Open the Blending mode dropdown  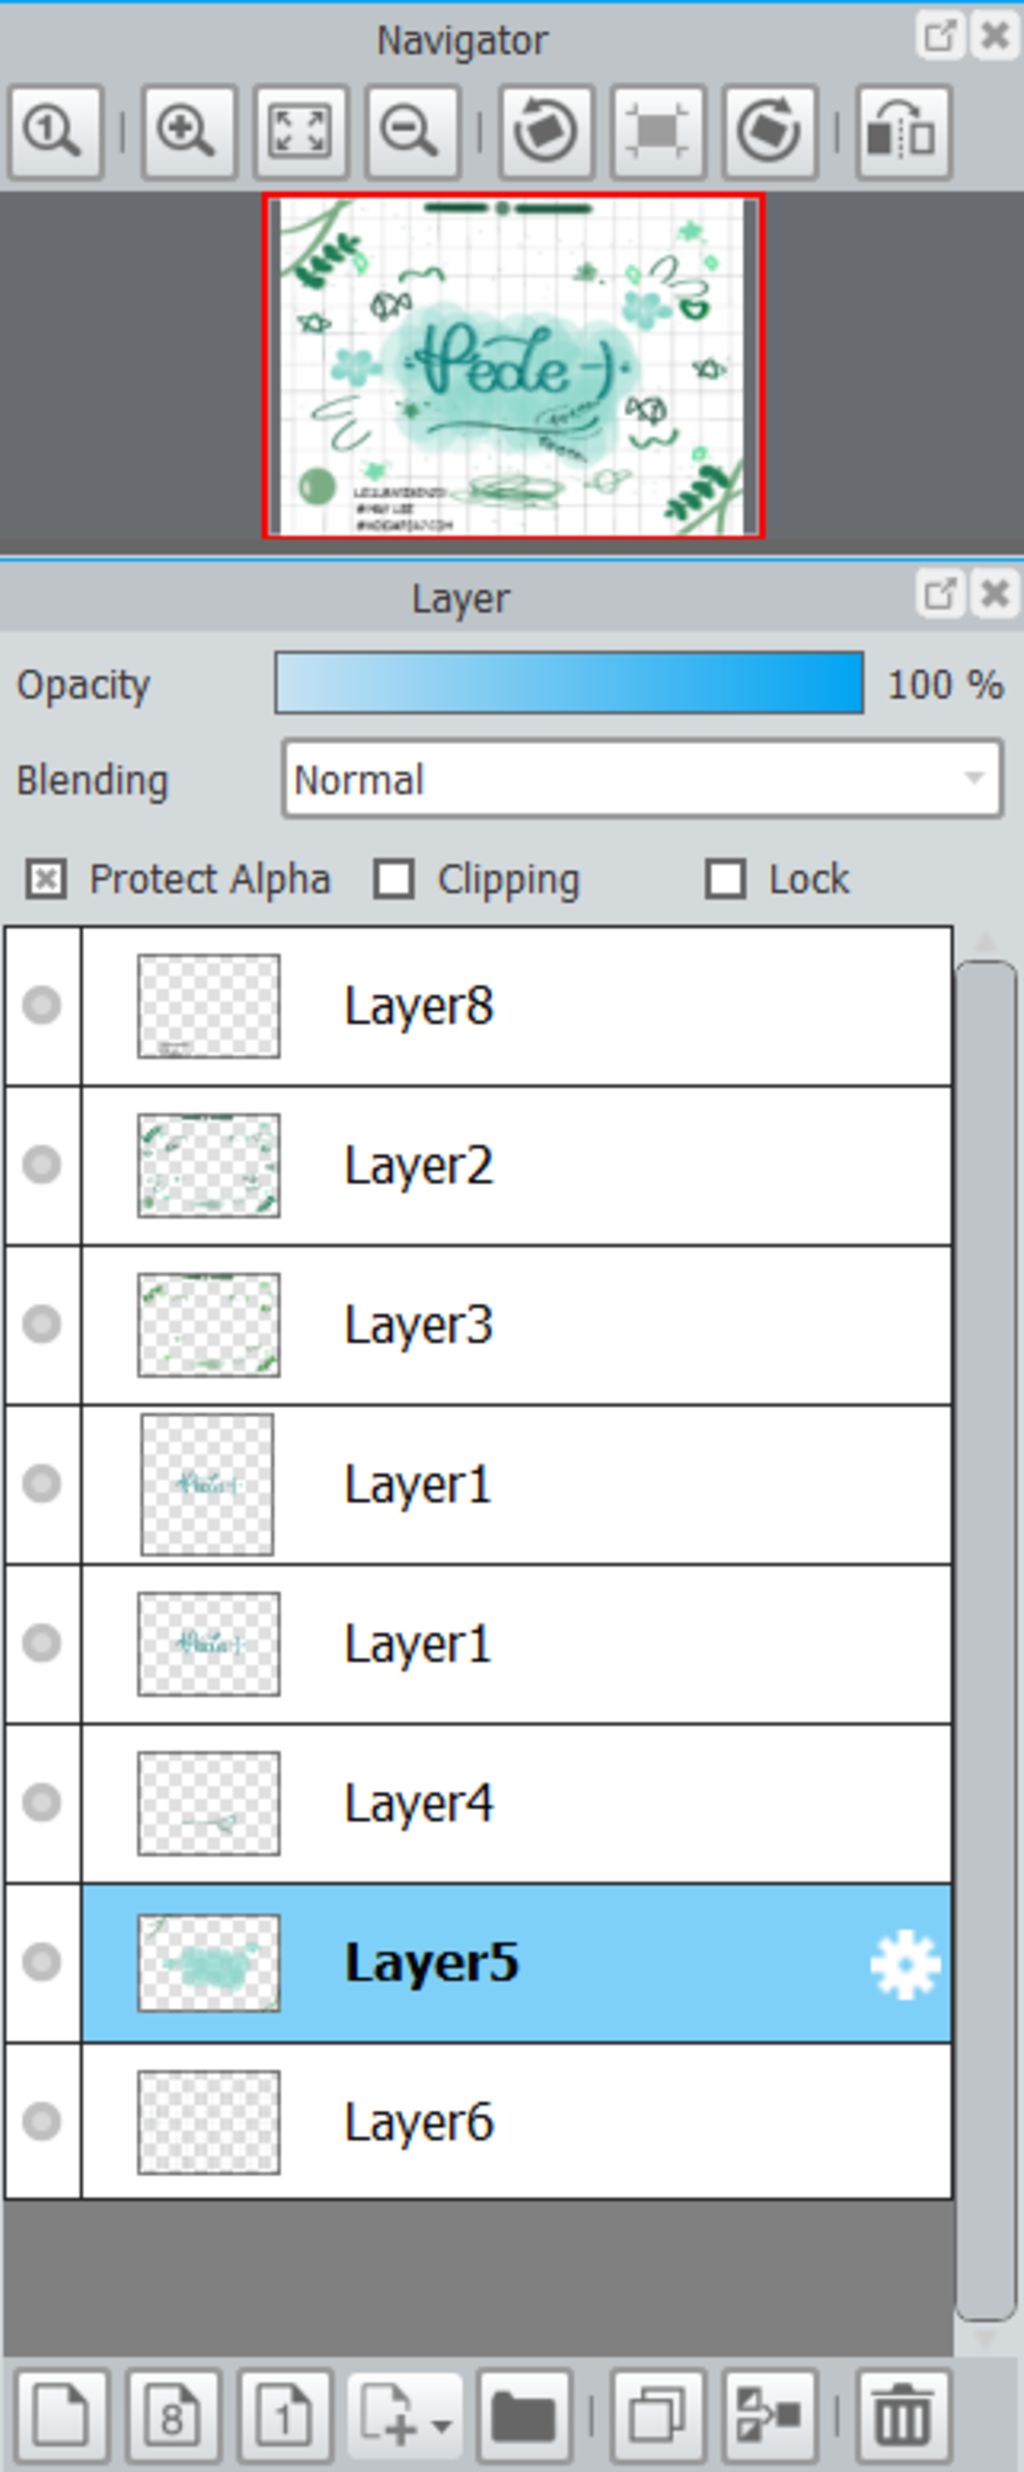(642, 779)
